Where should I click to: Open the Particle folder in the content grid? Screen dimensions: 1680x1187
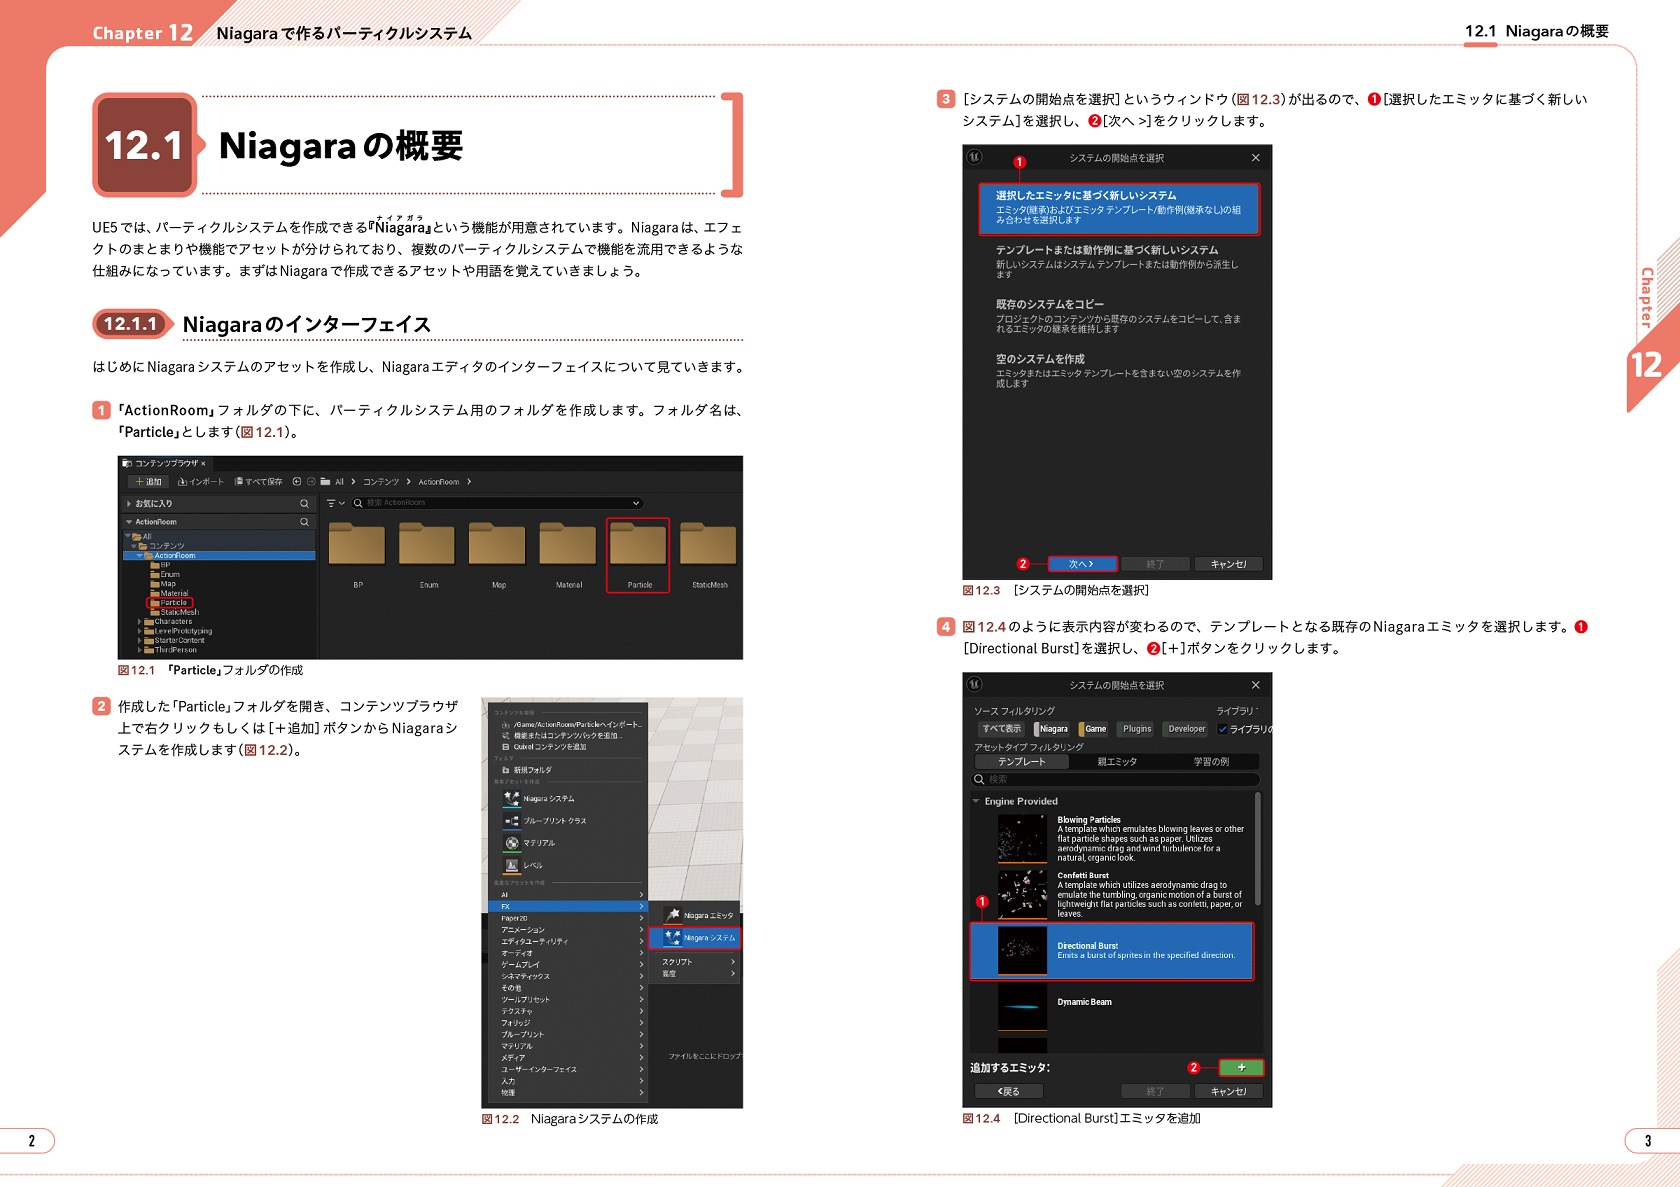(638, 546)
